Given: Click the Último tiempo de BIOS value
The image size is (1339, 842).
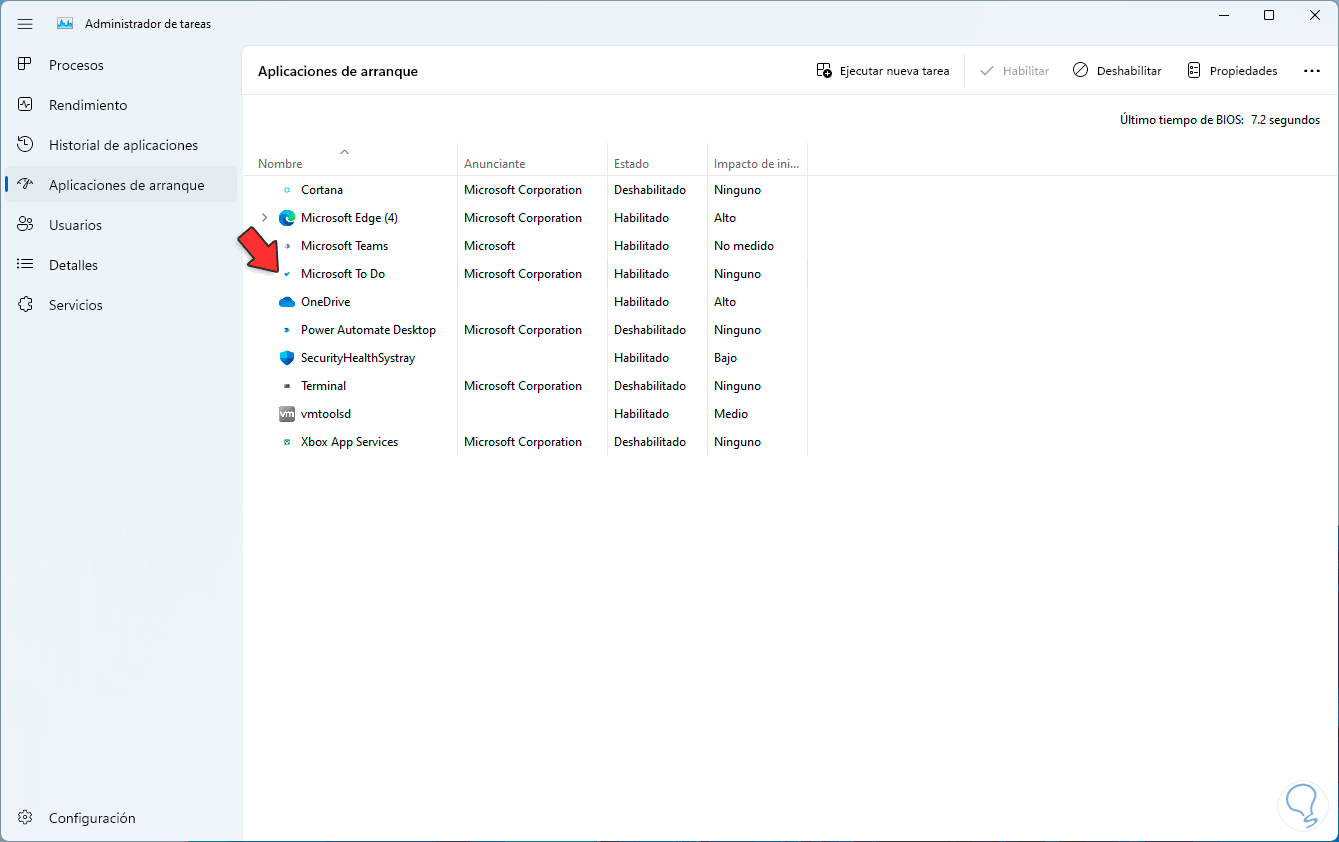Looking at the screenshot, I should point(1286,120).
